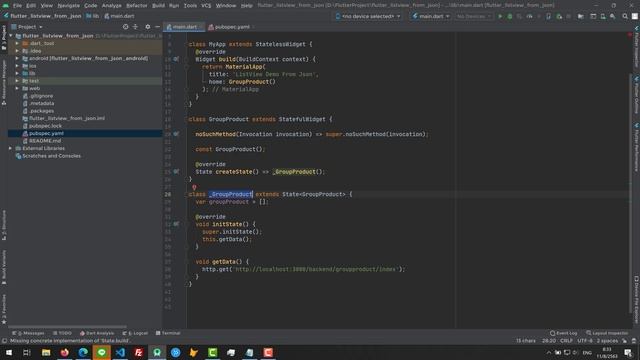Expand the test folder arrow

(17, 81)
